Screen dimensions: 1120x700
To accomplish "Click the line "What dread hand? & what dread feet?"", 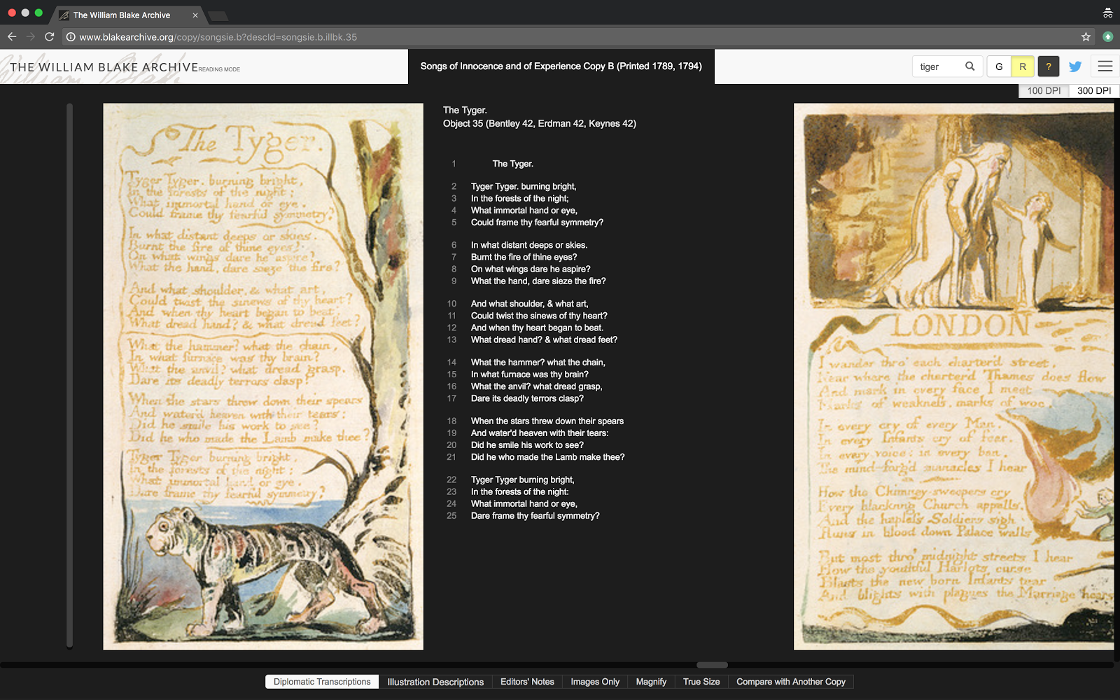I will (x=544, y=340).
